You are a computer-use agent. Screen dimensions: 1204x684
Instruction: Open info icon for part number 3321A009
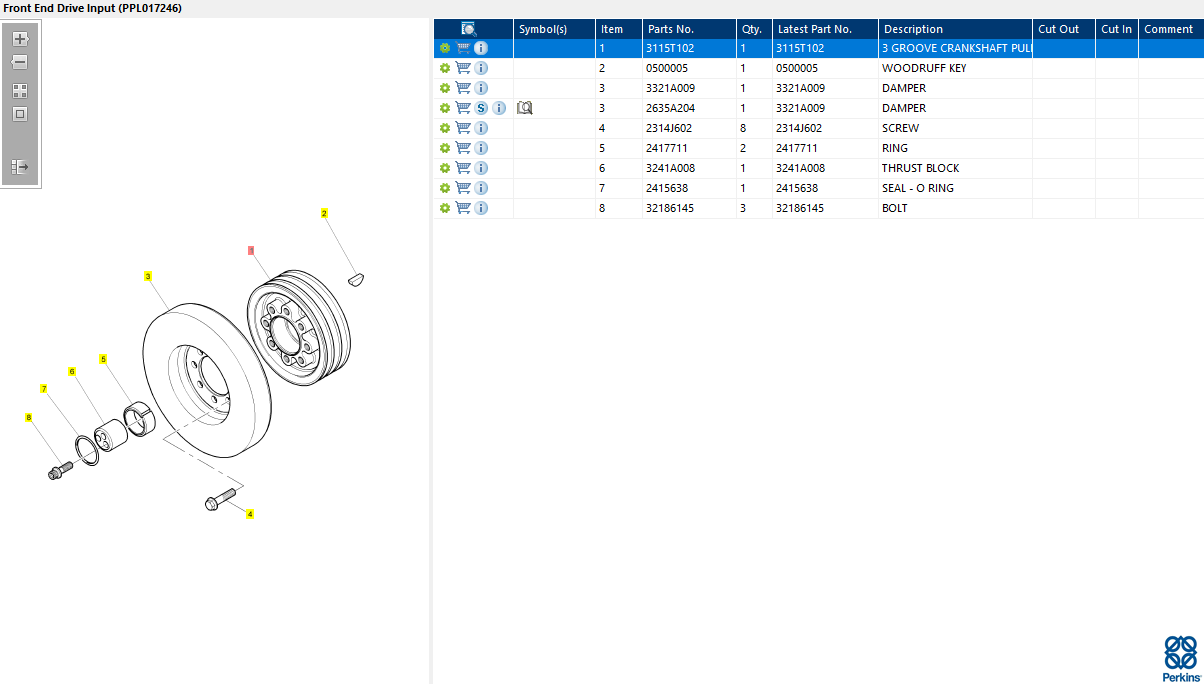click(481, 88)
